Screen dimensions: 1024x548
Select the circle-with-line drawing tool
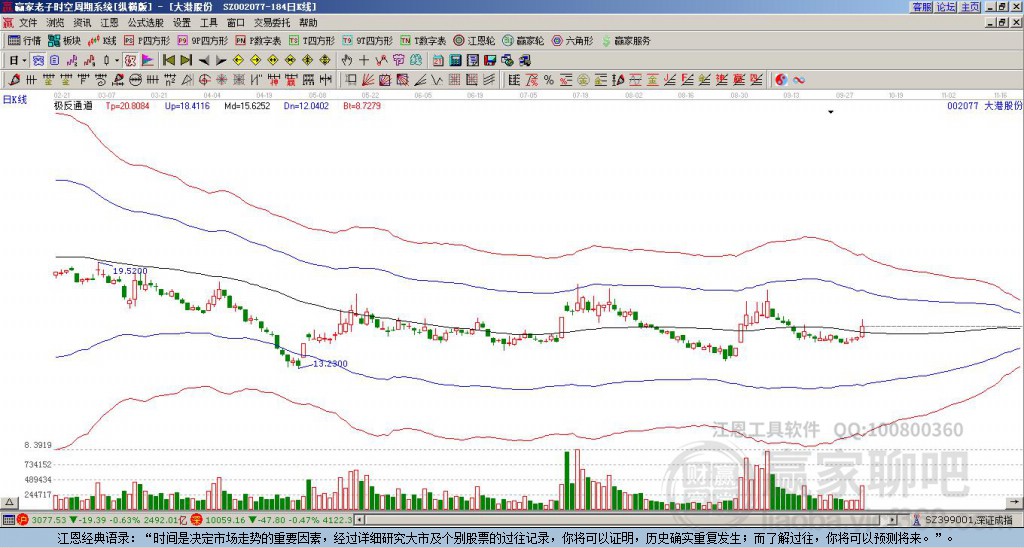(x=135, y=80)
